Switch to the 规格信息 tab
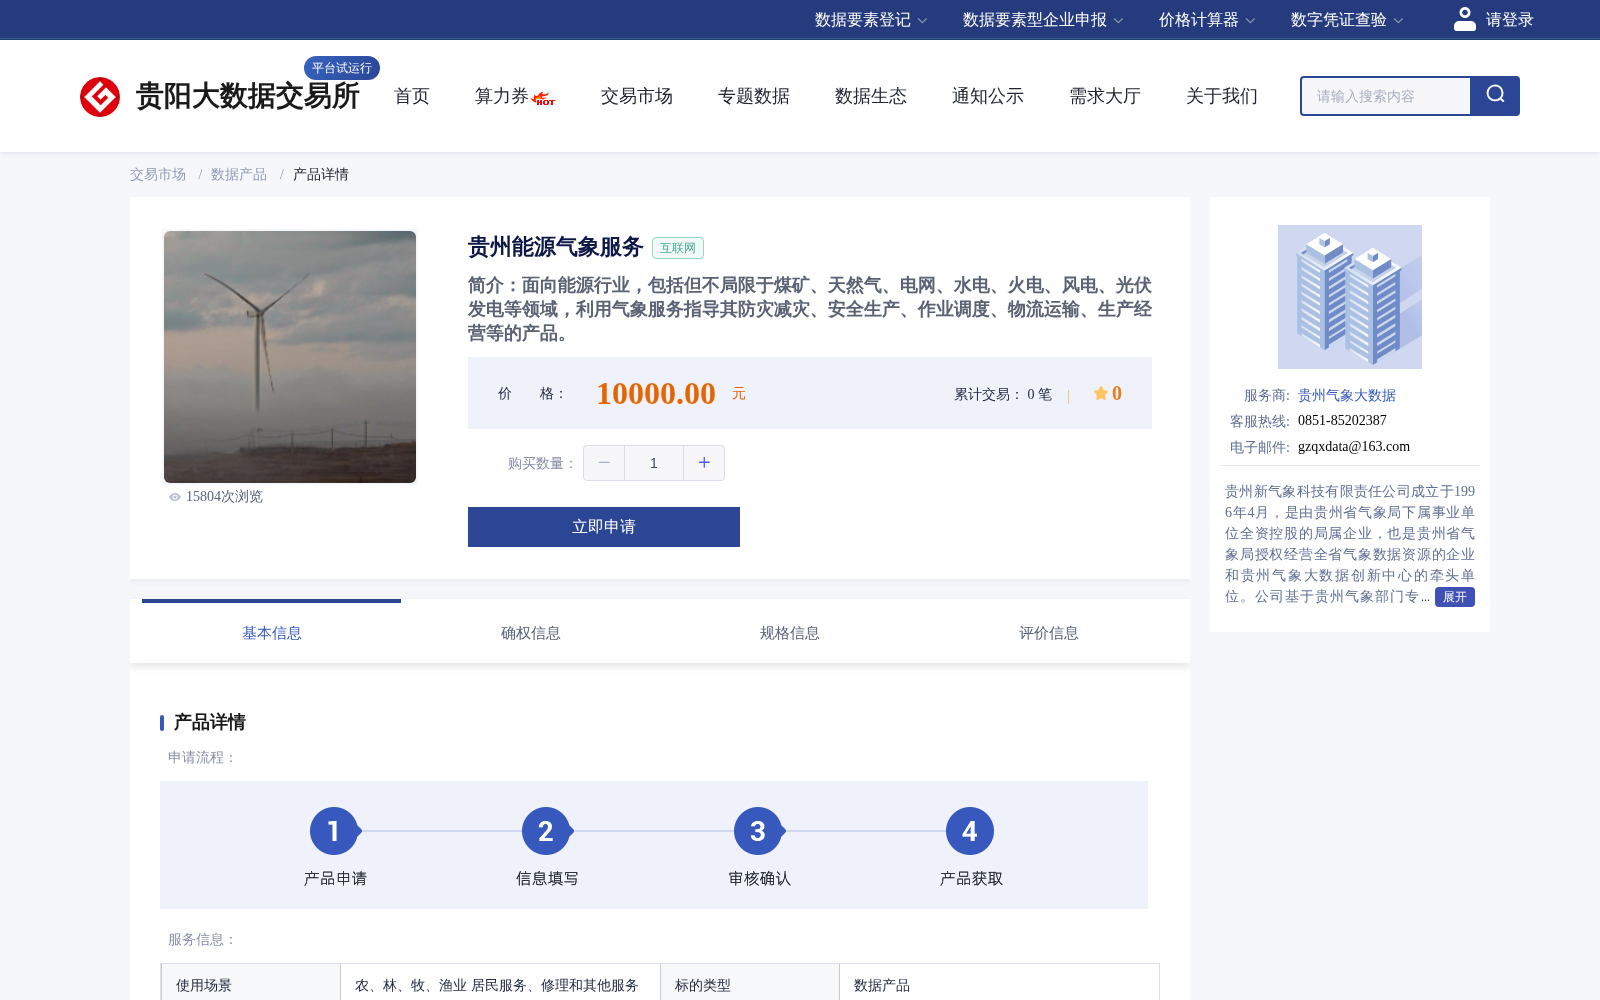The image size is (1600, 1000). pyautogui.click(x=790, y=633)
